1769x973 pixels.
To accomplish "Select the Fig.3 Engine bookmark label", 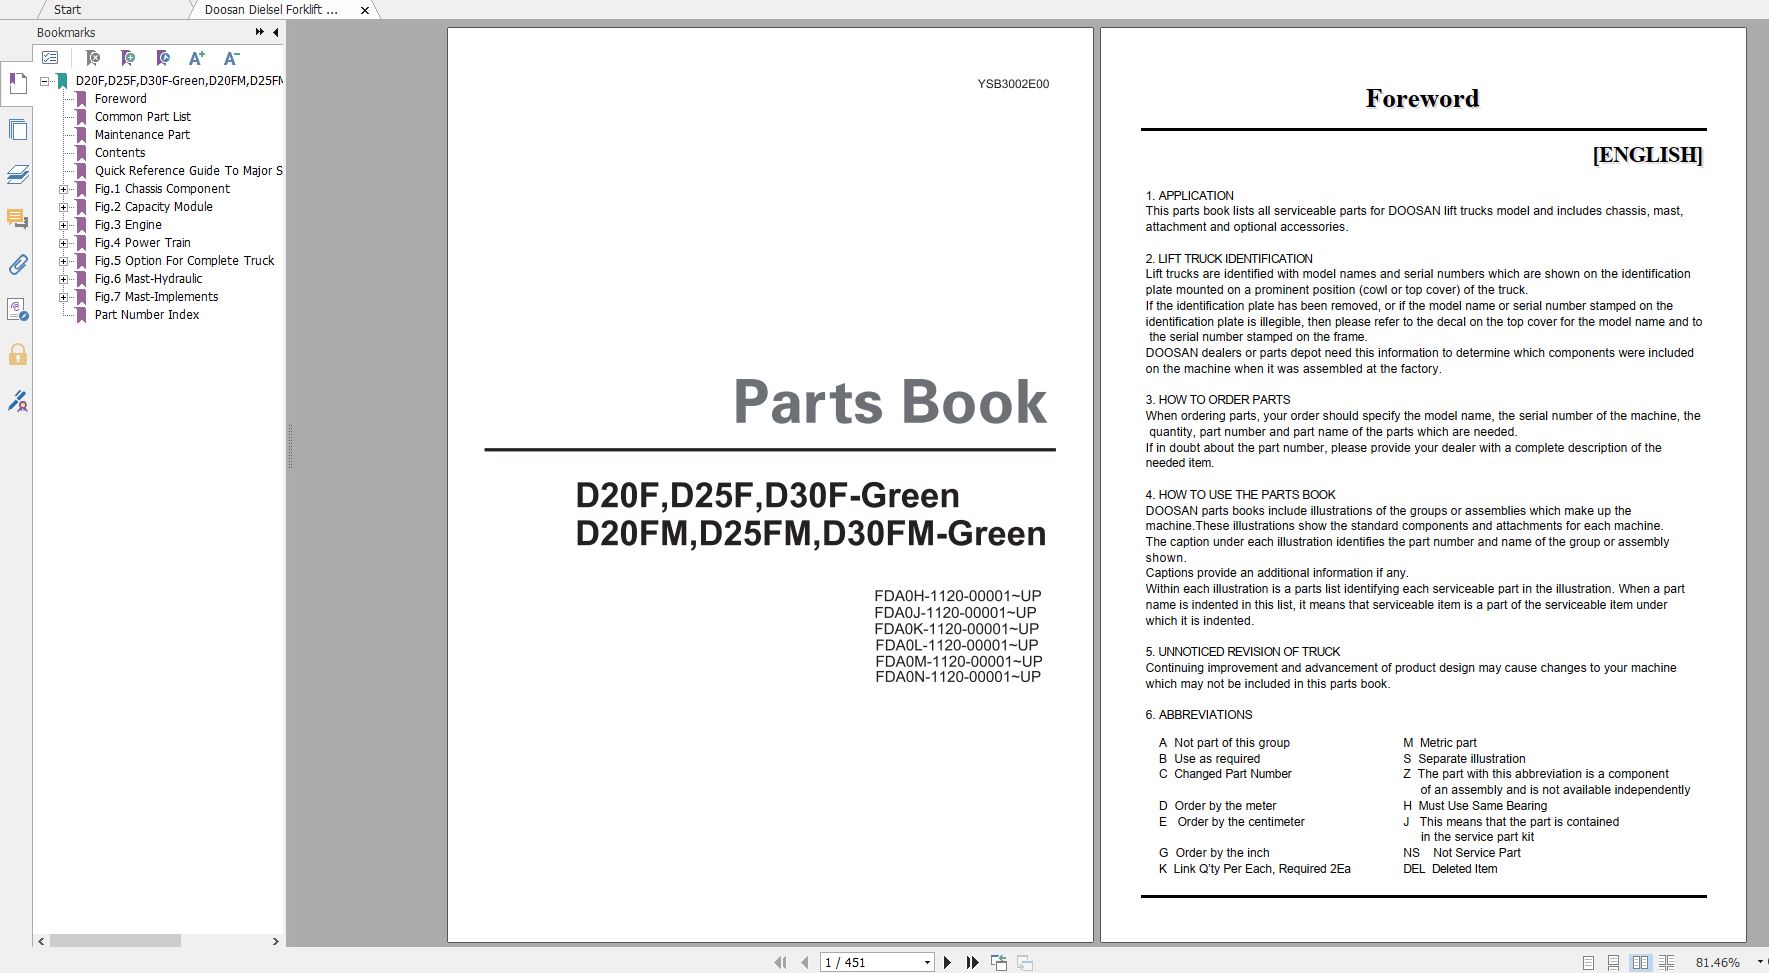I will [x=128, y=225].
